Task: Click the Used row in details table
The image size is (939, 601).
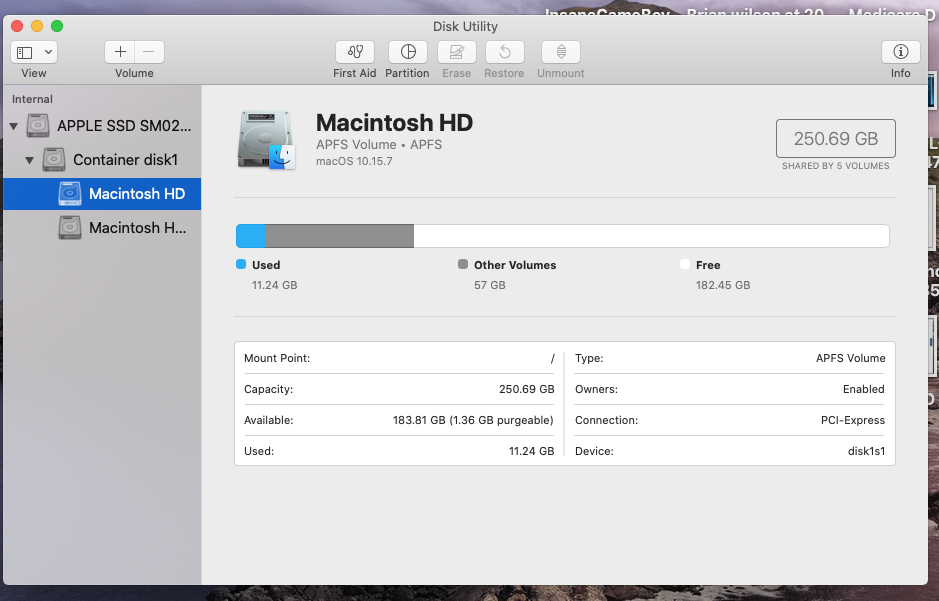Action: tap(399, 451)
